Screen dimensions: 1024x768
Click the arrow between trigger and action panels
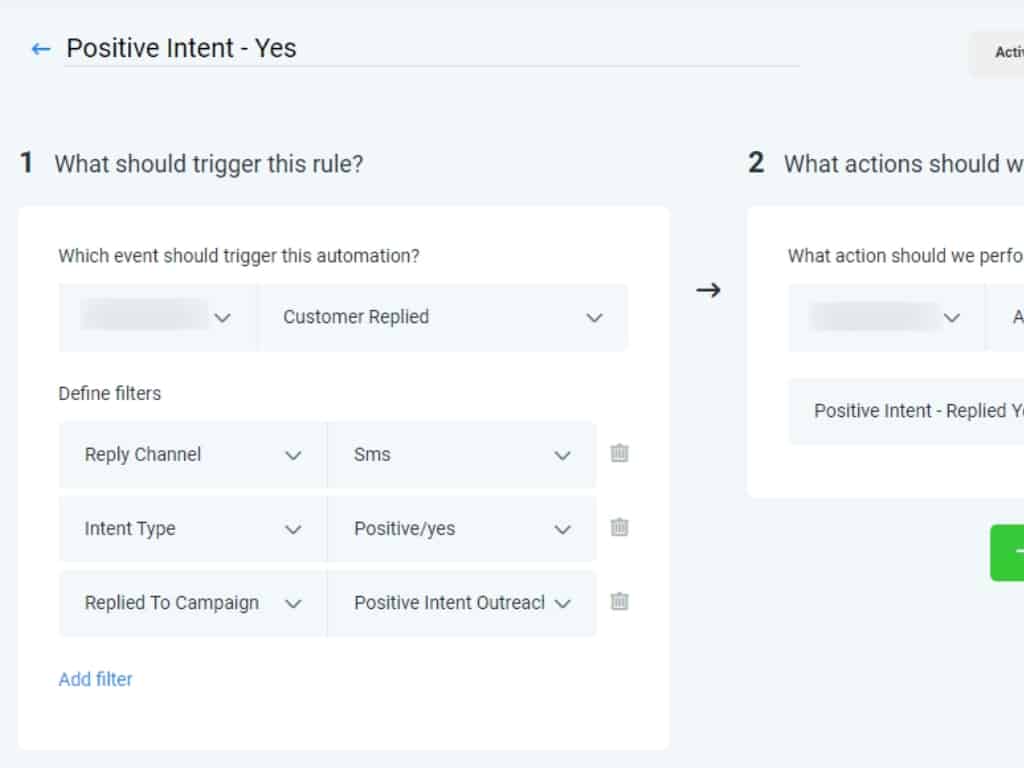[708, 290]
